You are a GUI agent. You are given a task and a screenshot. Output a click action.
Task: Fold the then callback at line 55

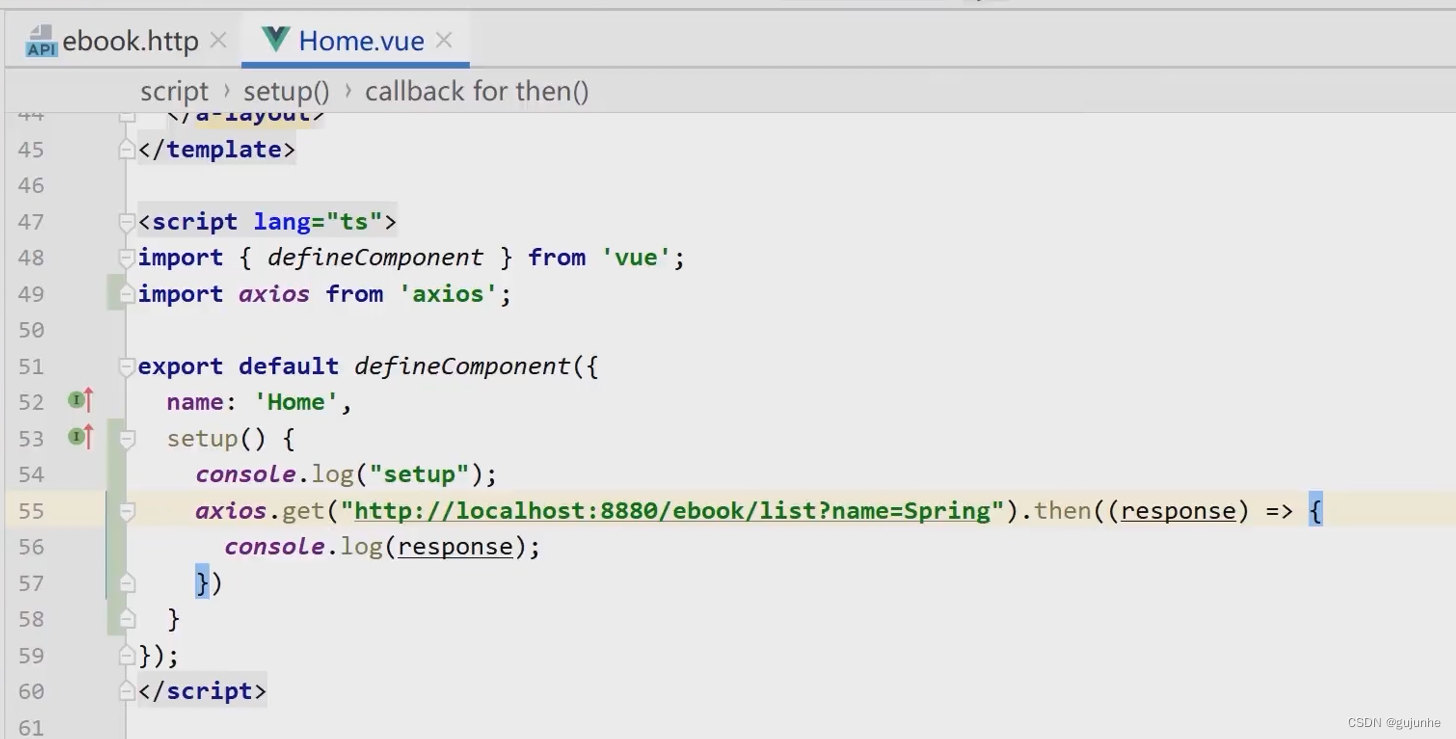[x=126, y=510]
